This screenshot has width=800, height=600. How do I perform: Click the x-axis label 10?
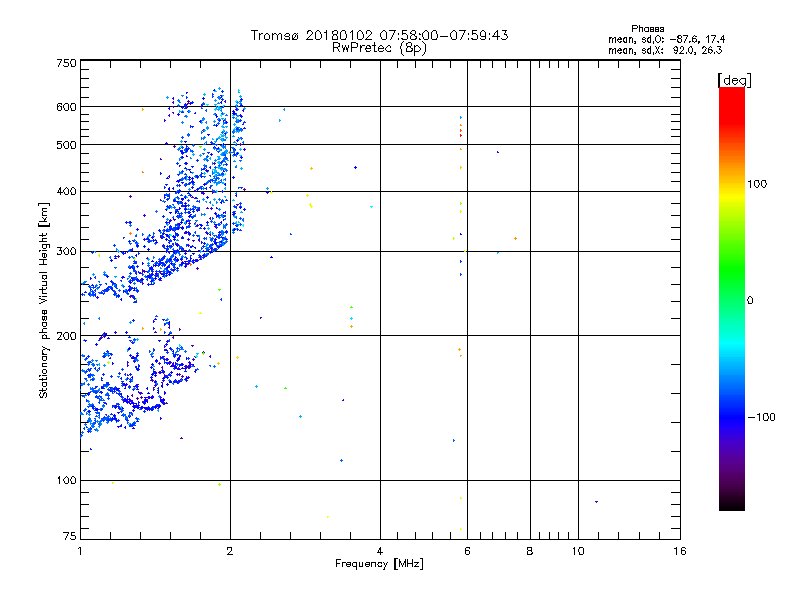pos(578,551)
